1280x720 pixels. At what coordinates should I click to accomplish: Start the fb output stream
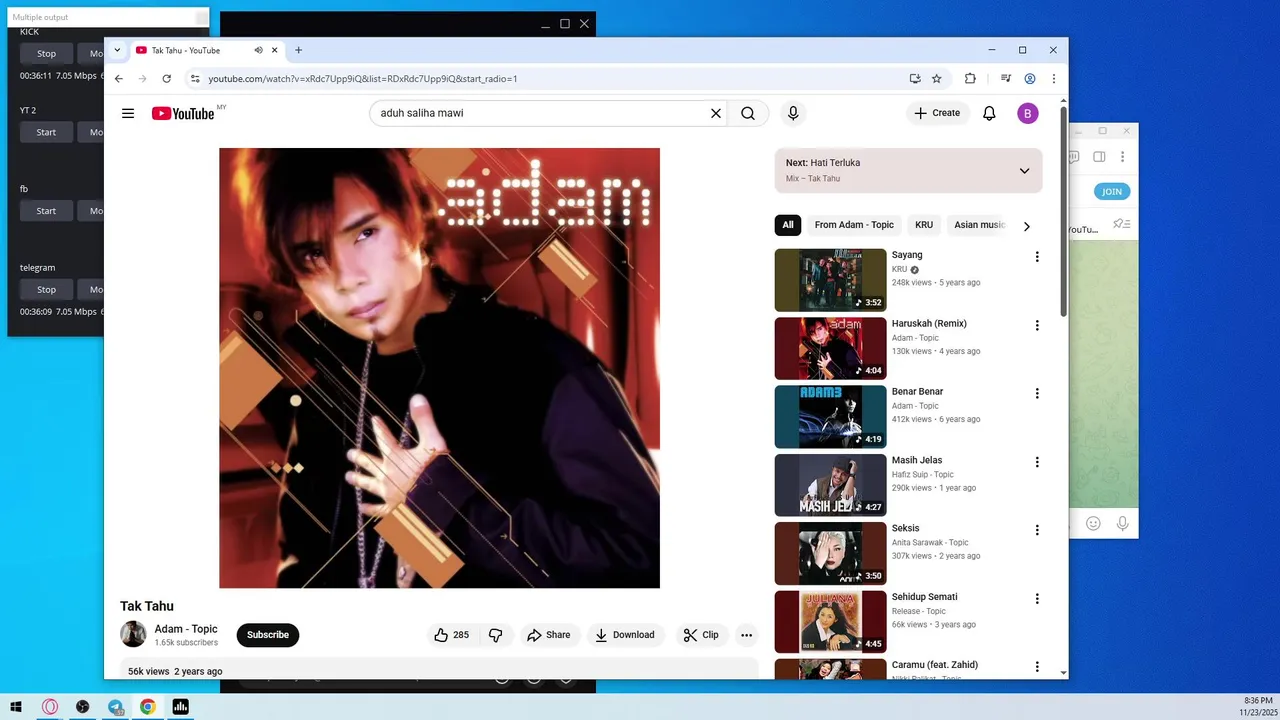click(46, 211)
